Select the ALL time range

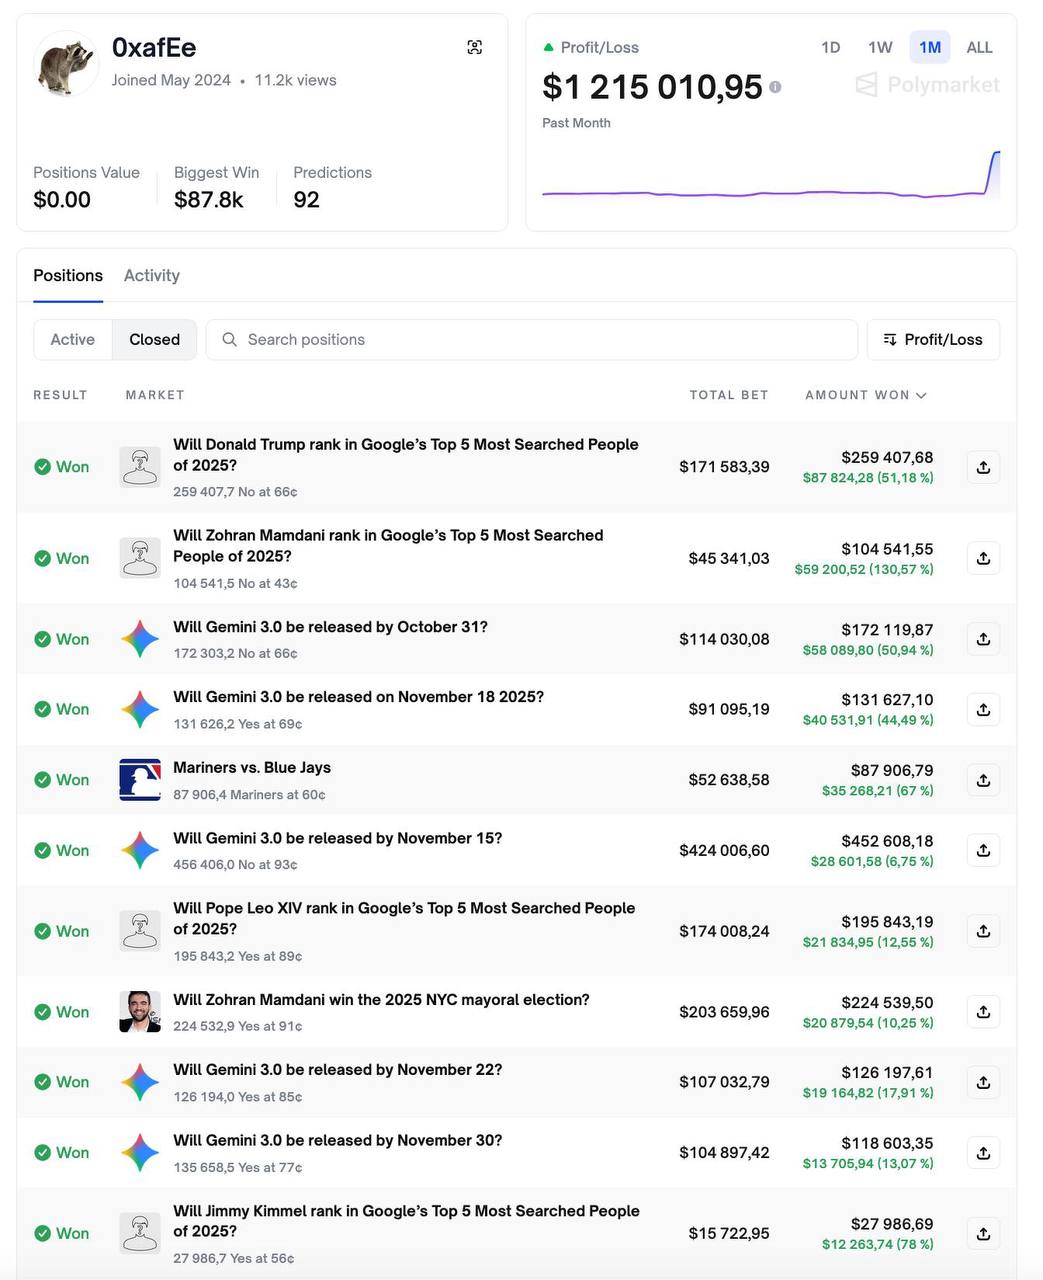tap(979, 47)
